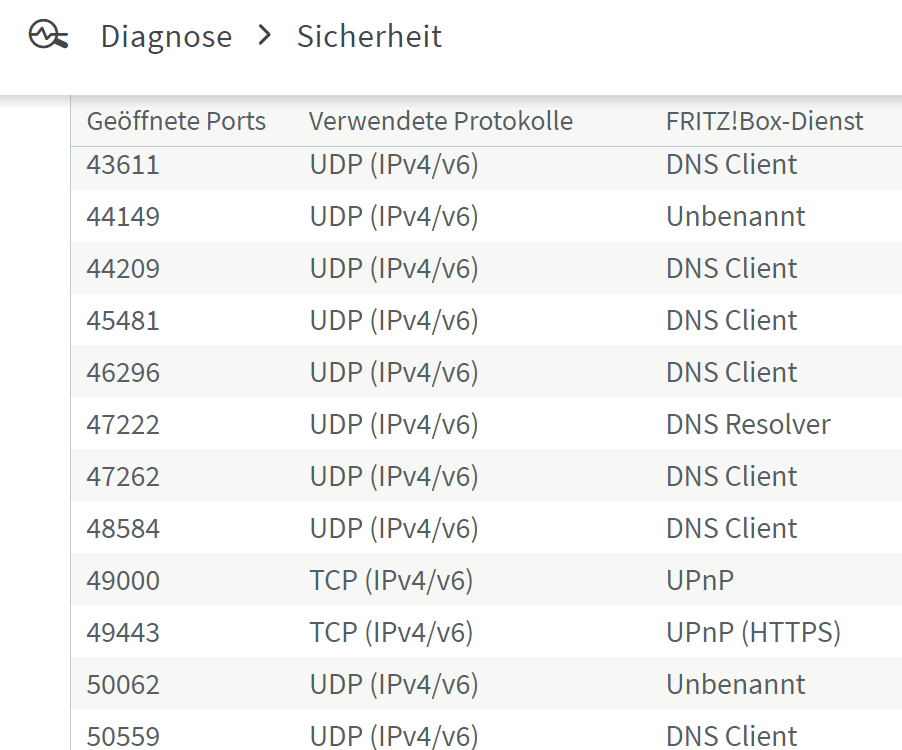The image size is (902, 750).
Task: Click the Verwendete Protokolle column header
Action: pos(440,122)
